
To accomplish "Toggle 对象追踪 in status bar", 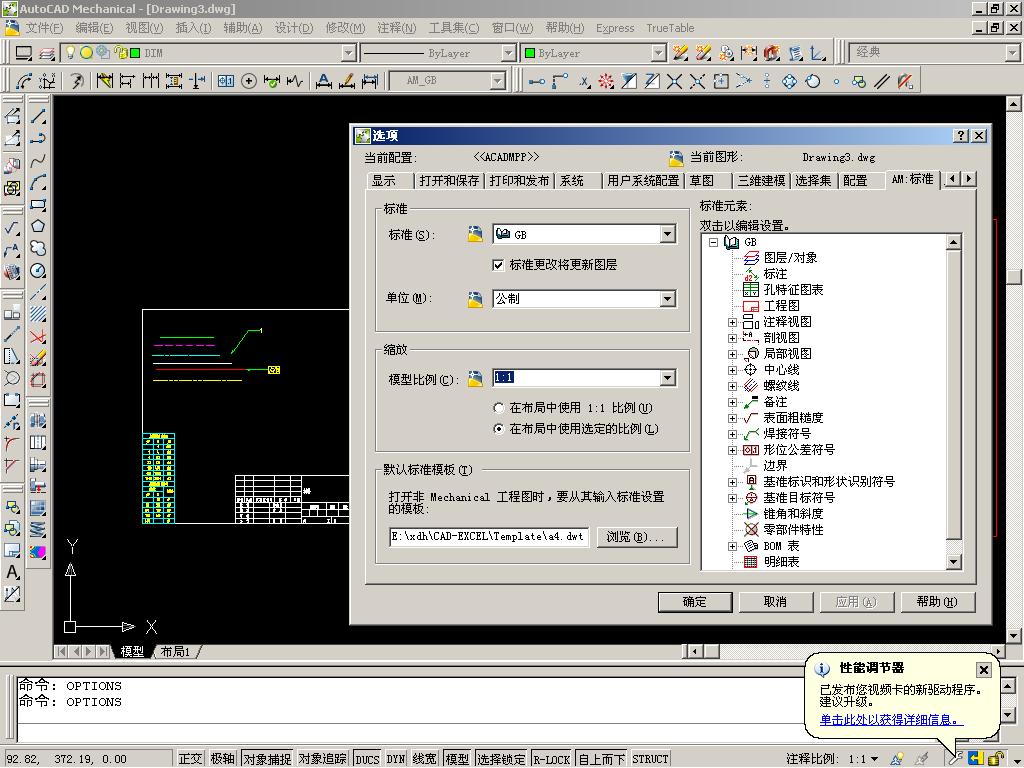I will click(x=323, y=759).
